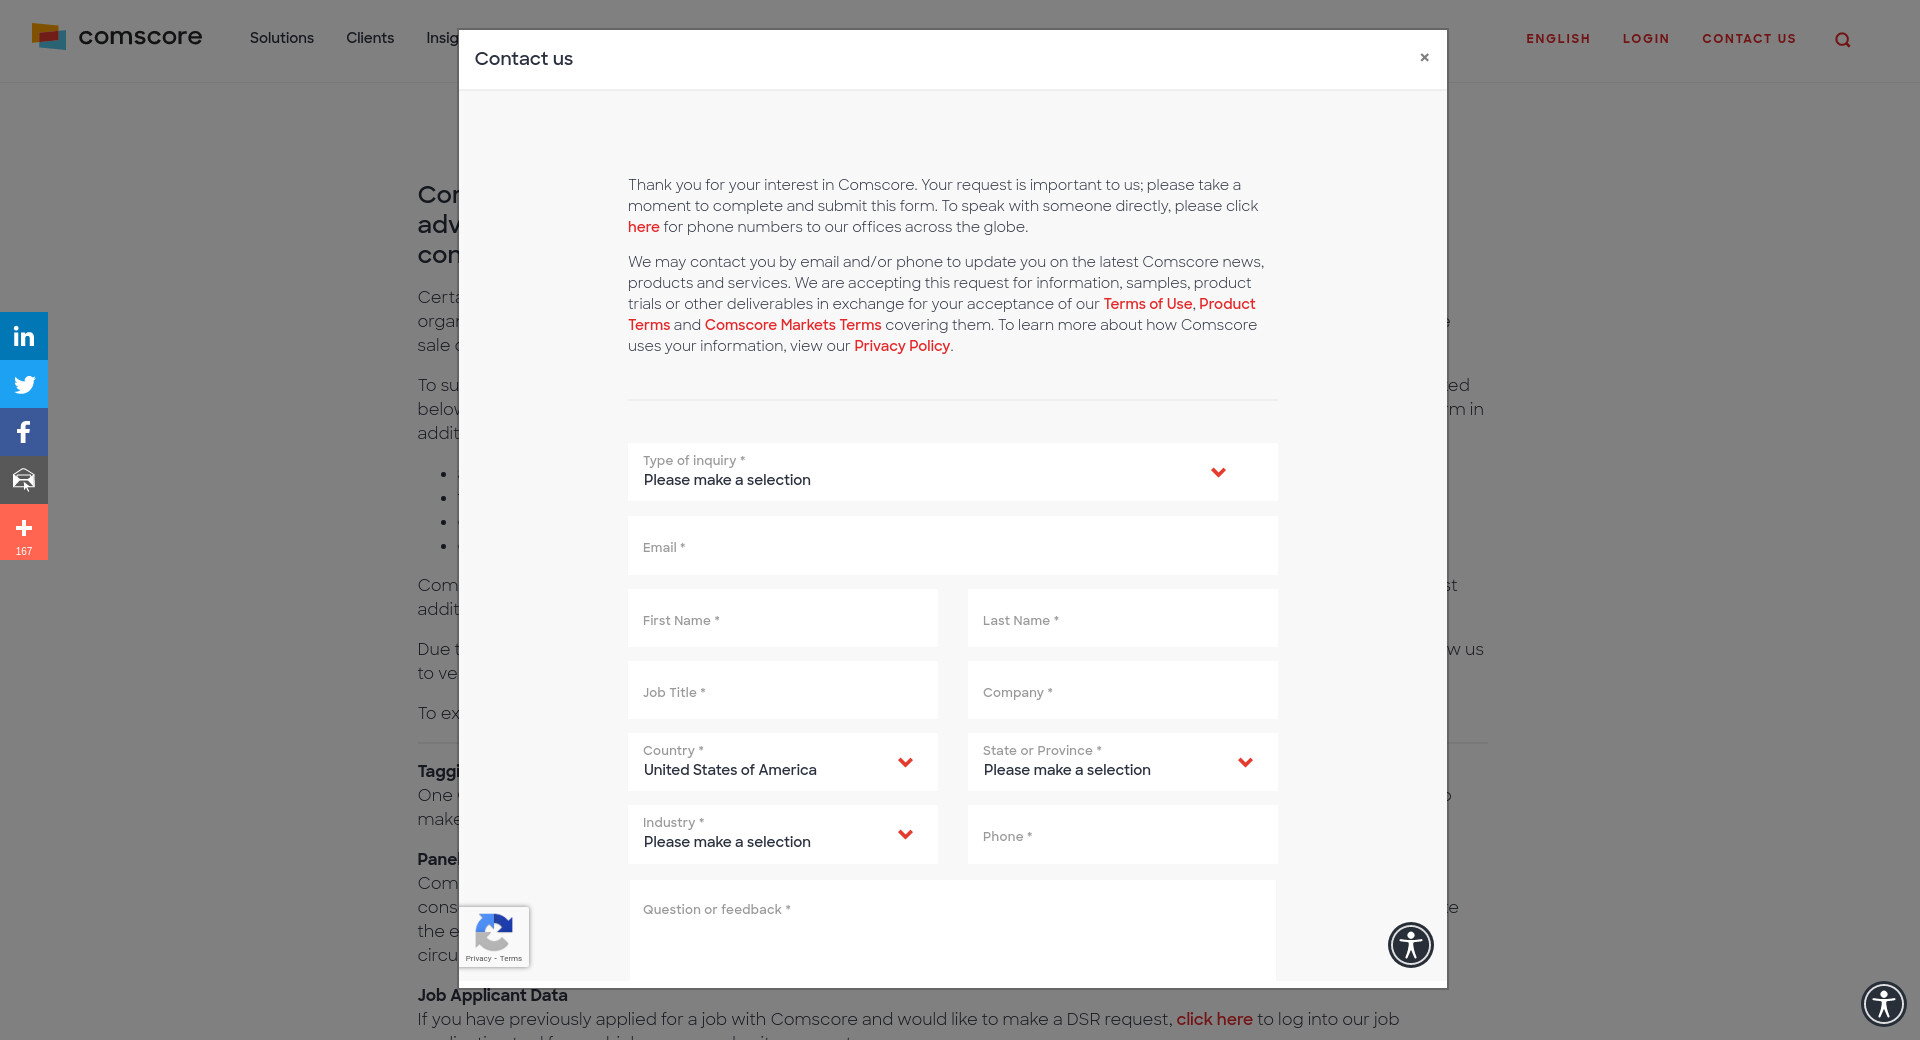The height and width of the screenshot is (1040, 1920).
Task: Share page via email icon
Action: click(x=24, y=480)
